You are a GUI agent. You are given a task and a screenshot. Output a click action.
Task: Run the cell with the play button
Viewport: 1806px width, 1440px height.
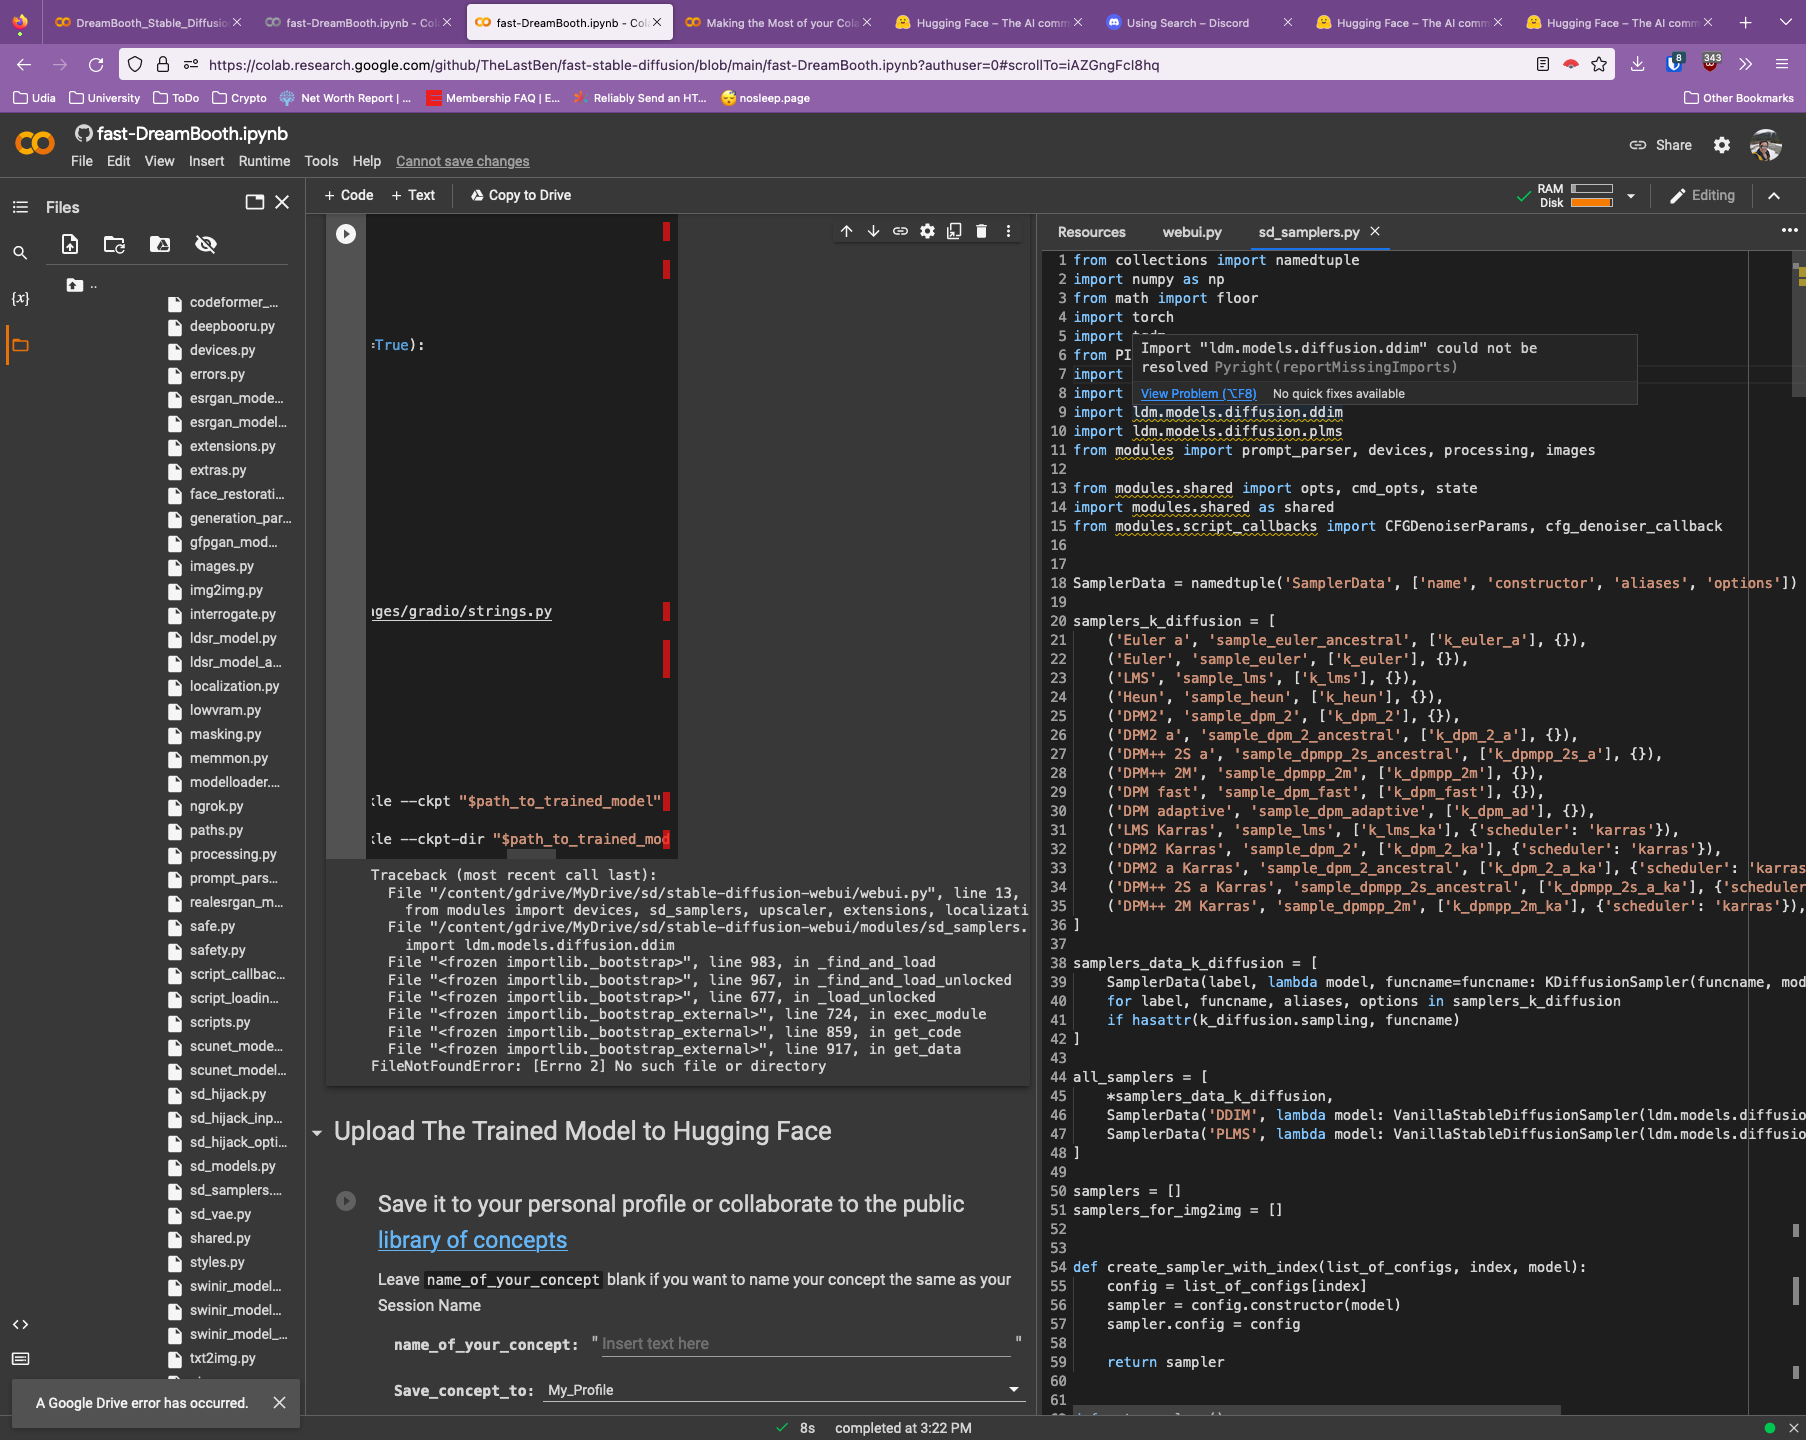point(346,234)
